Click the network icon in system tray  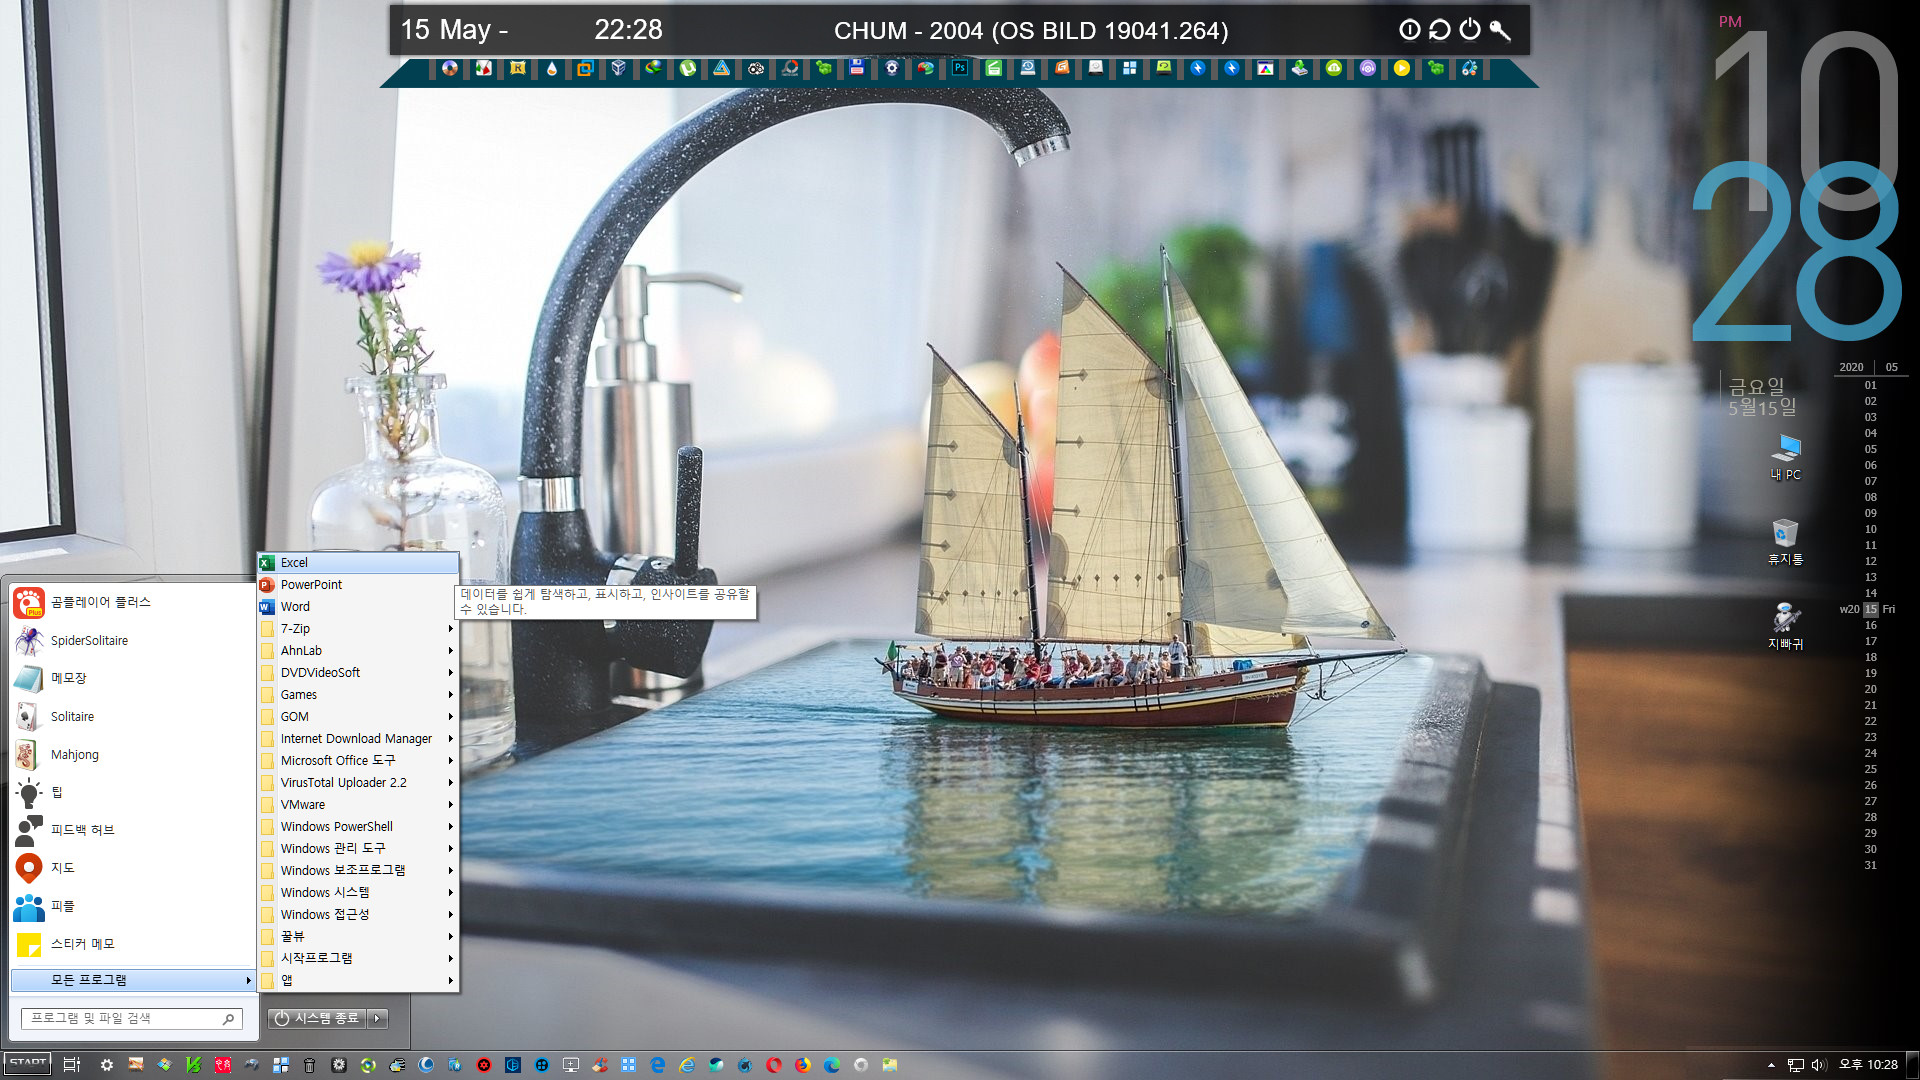(1796, 1065)
